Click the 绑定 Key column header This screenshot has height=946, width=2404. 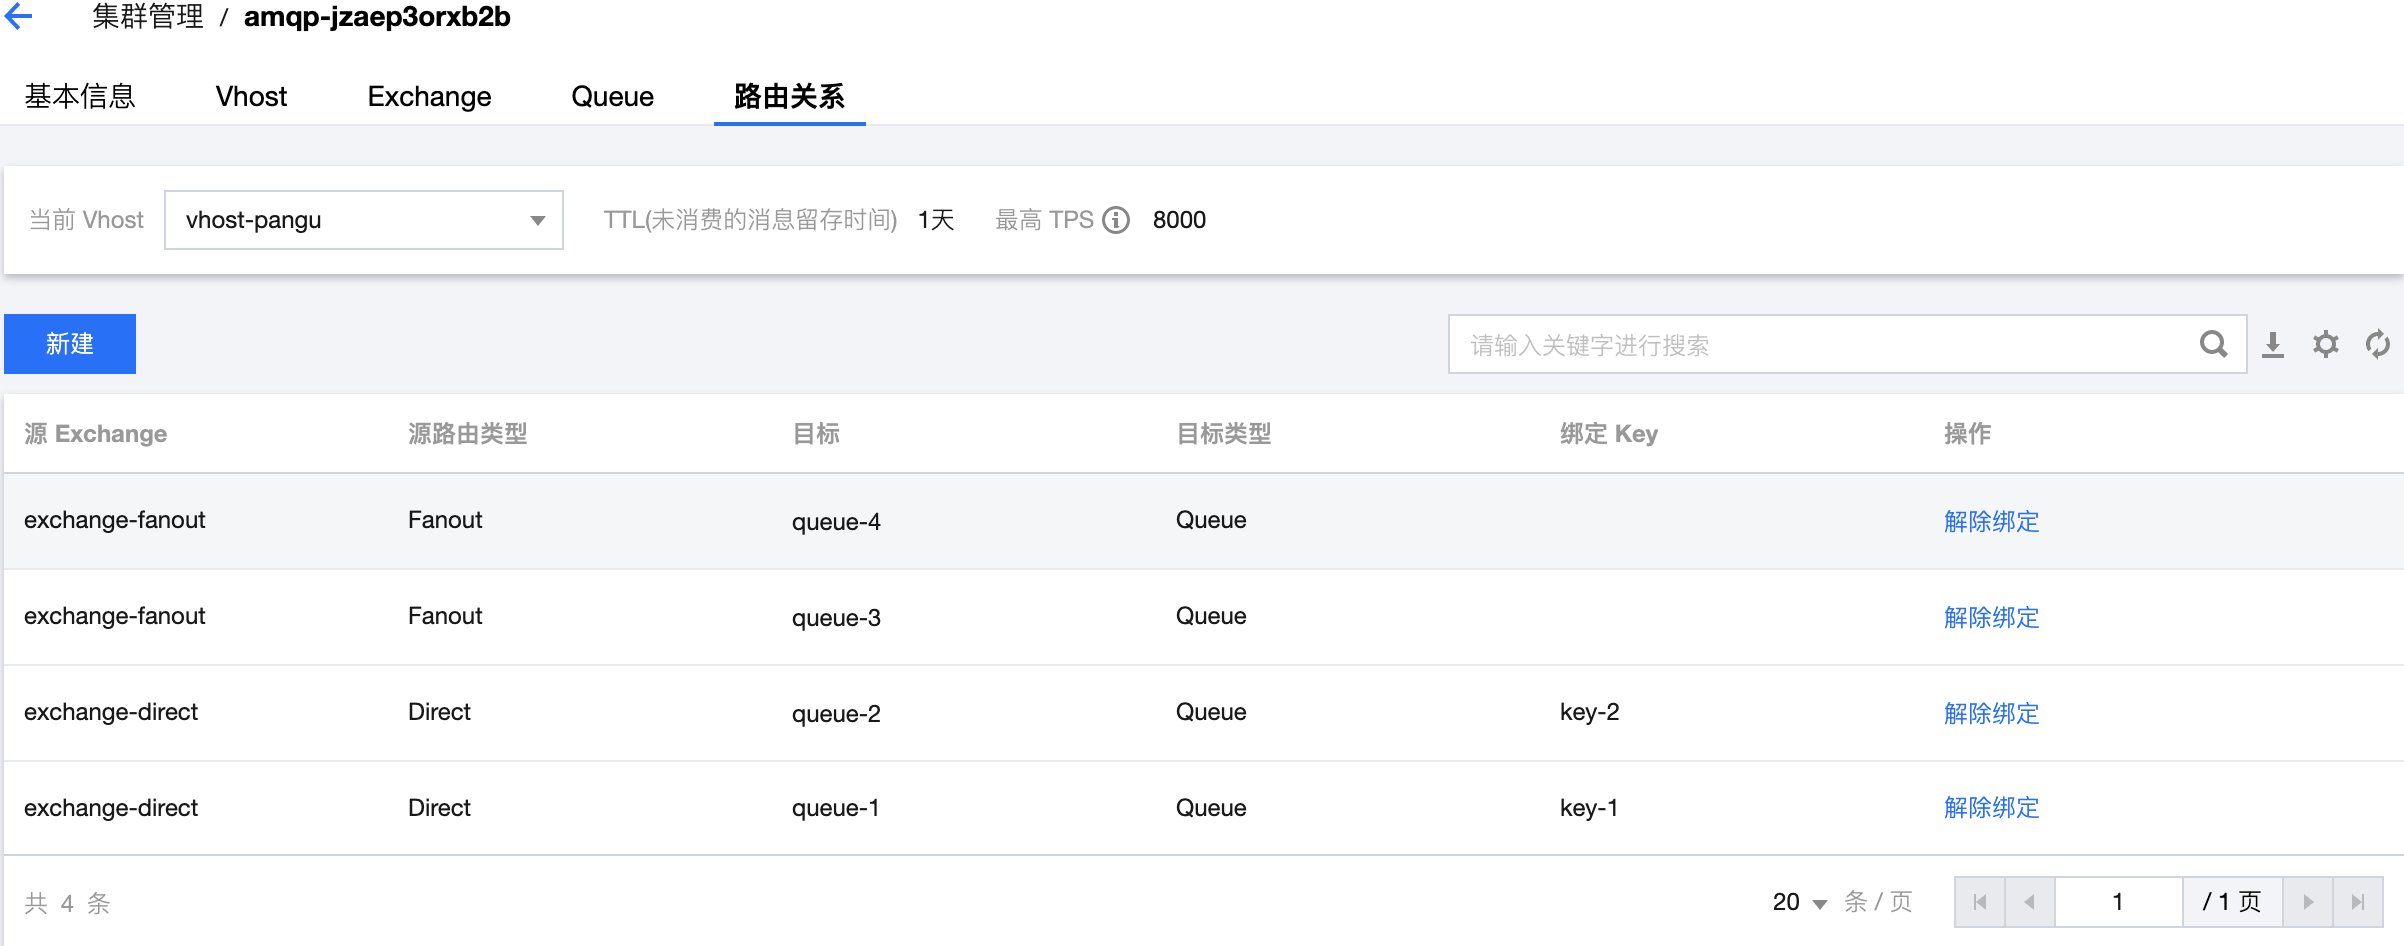point(1609,433)
